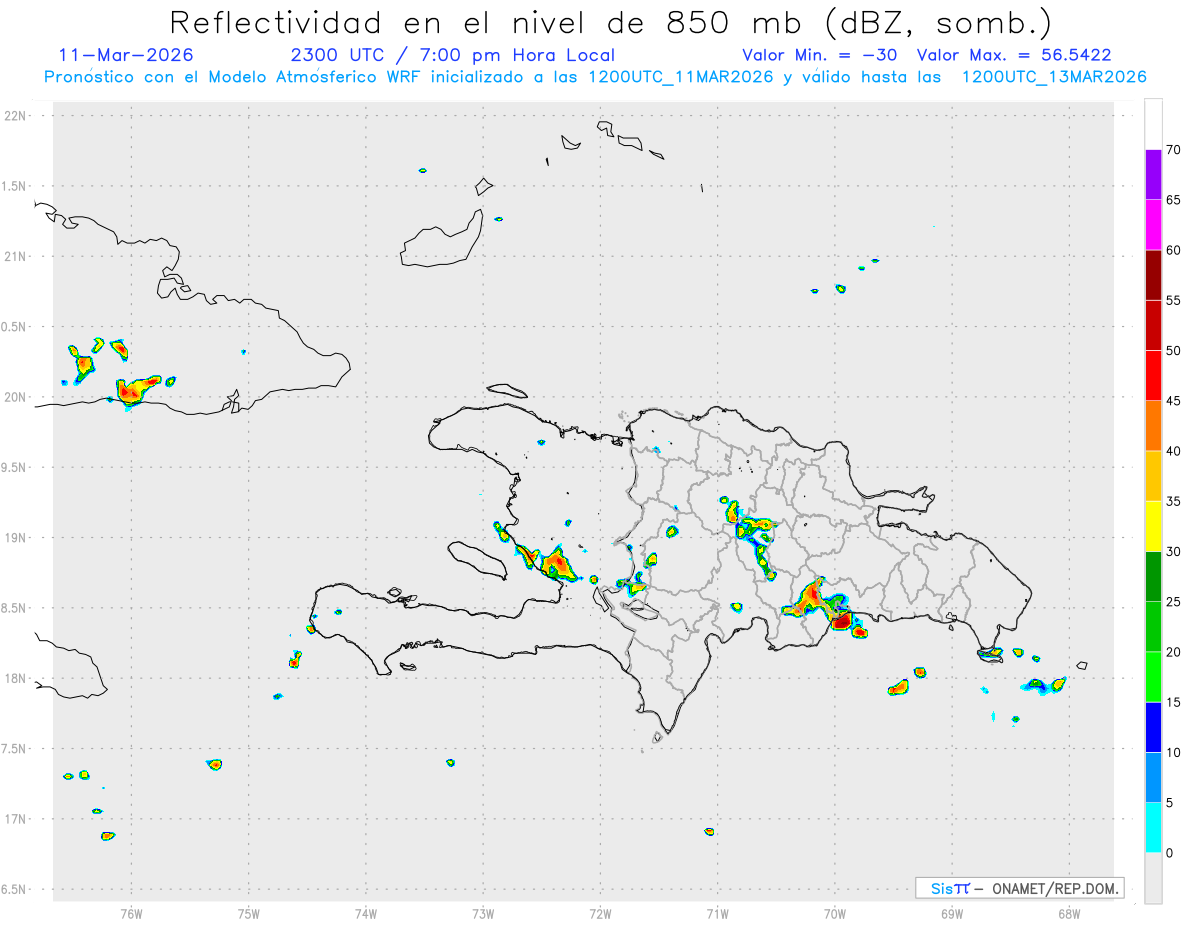
Task: Click the '74W' longitude label
Action: click(365, 913)
